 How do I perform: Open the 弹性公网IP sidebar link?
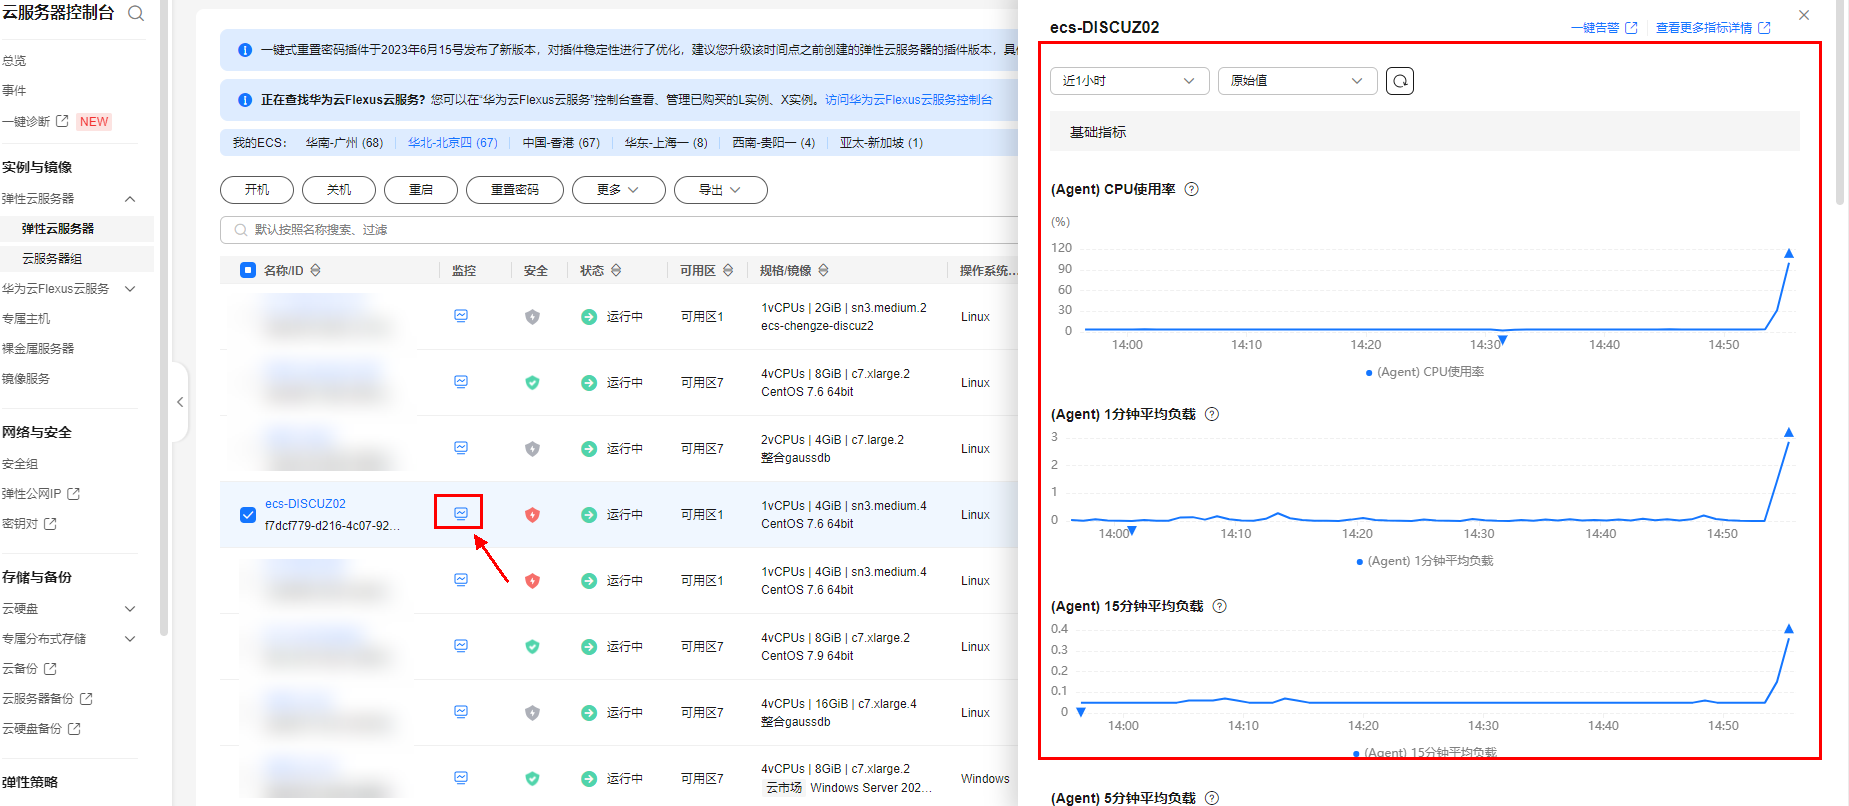click(41, 494)
